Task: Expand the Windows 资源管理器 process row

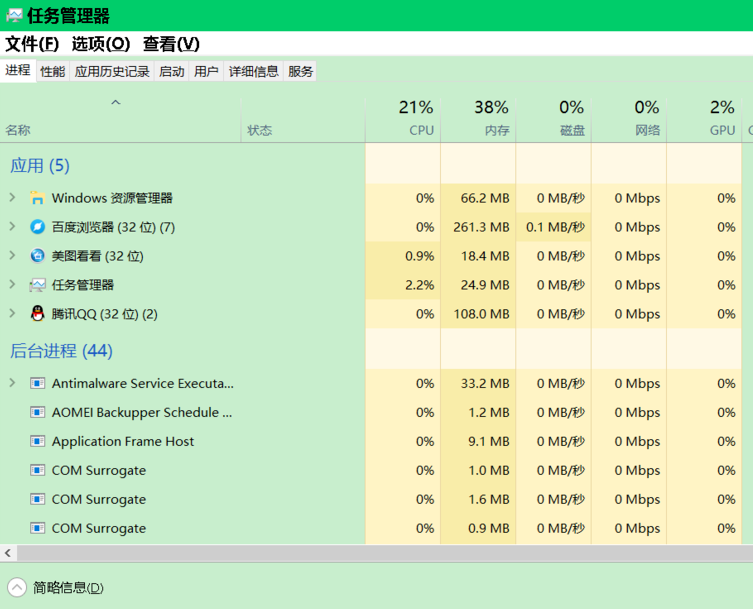Action: [x=12, y=198]
